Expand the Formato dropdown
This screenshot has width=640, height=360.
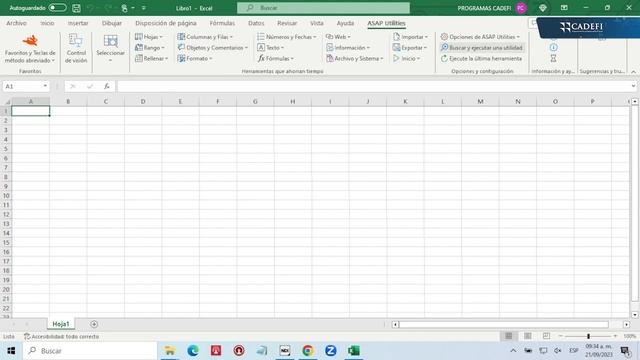[195, 59]
